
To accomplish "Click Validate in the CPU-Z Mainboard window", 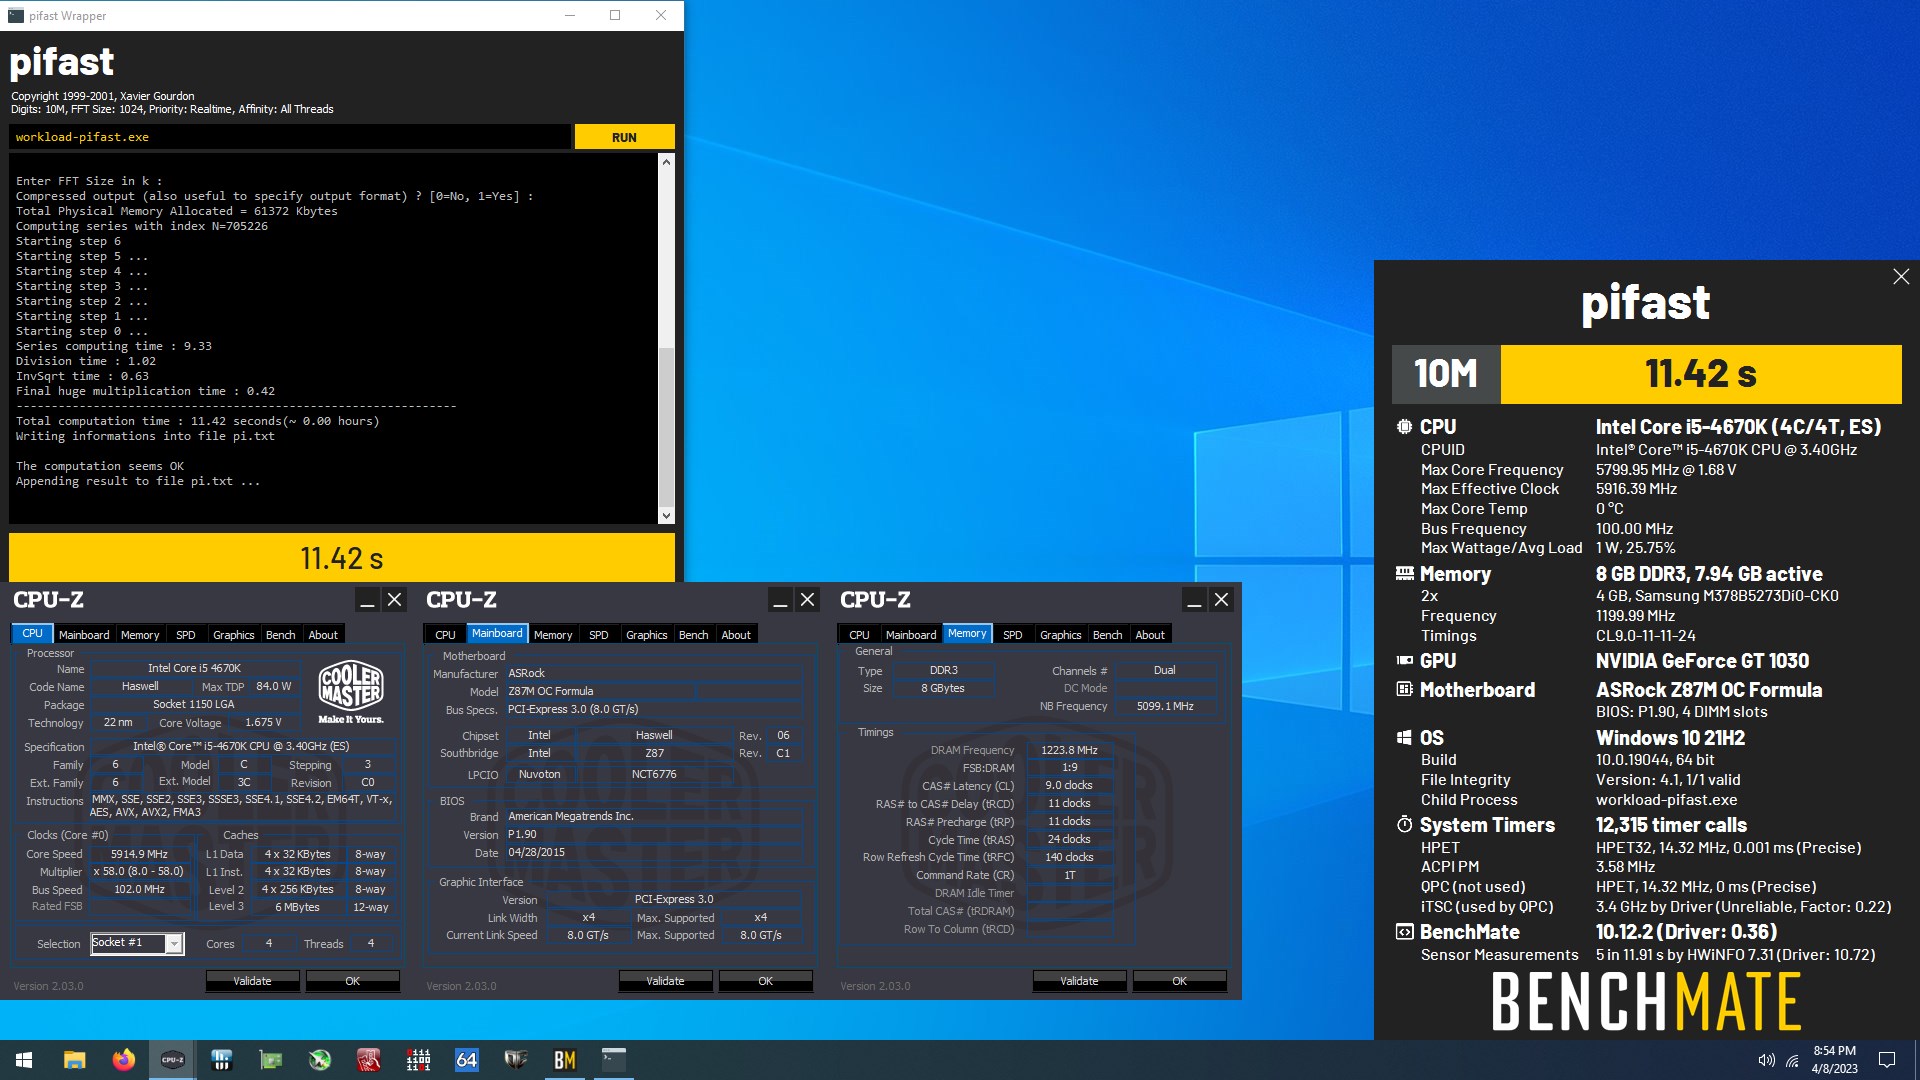I will click(665, 981).
